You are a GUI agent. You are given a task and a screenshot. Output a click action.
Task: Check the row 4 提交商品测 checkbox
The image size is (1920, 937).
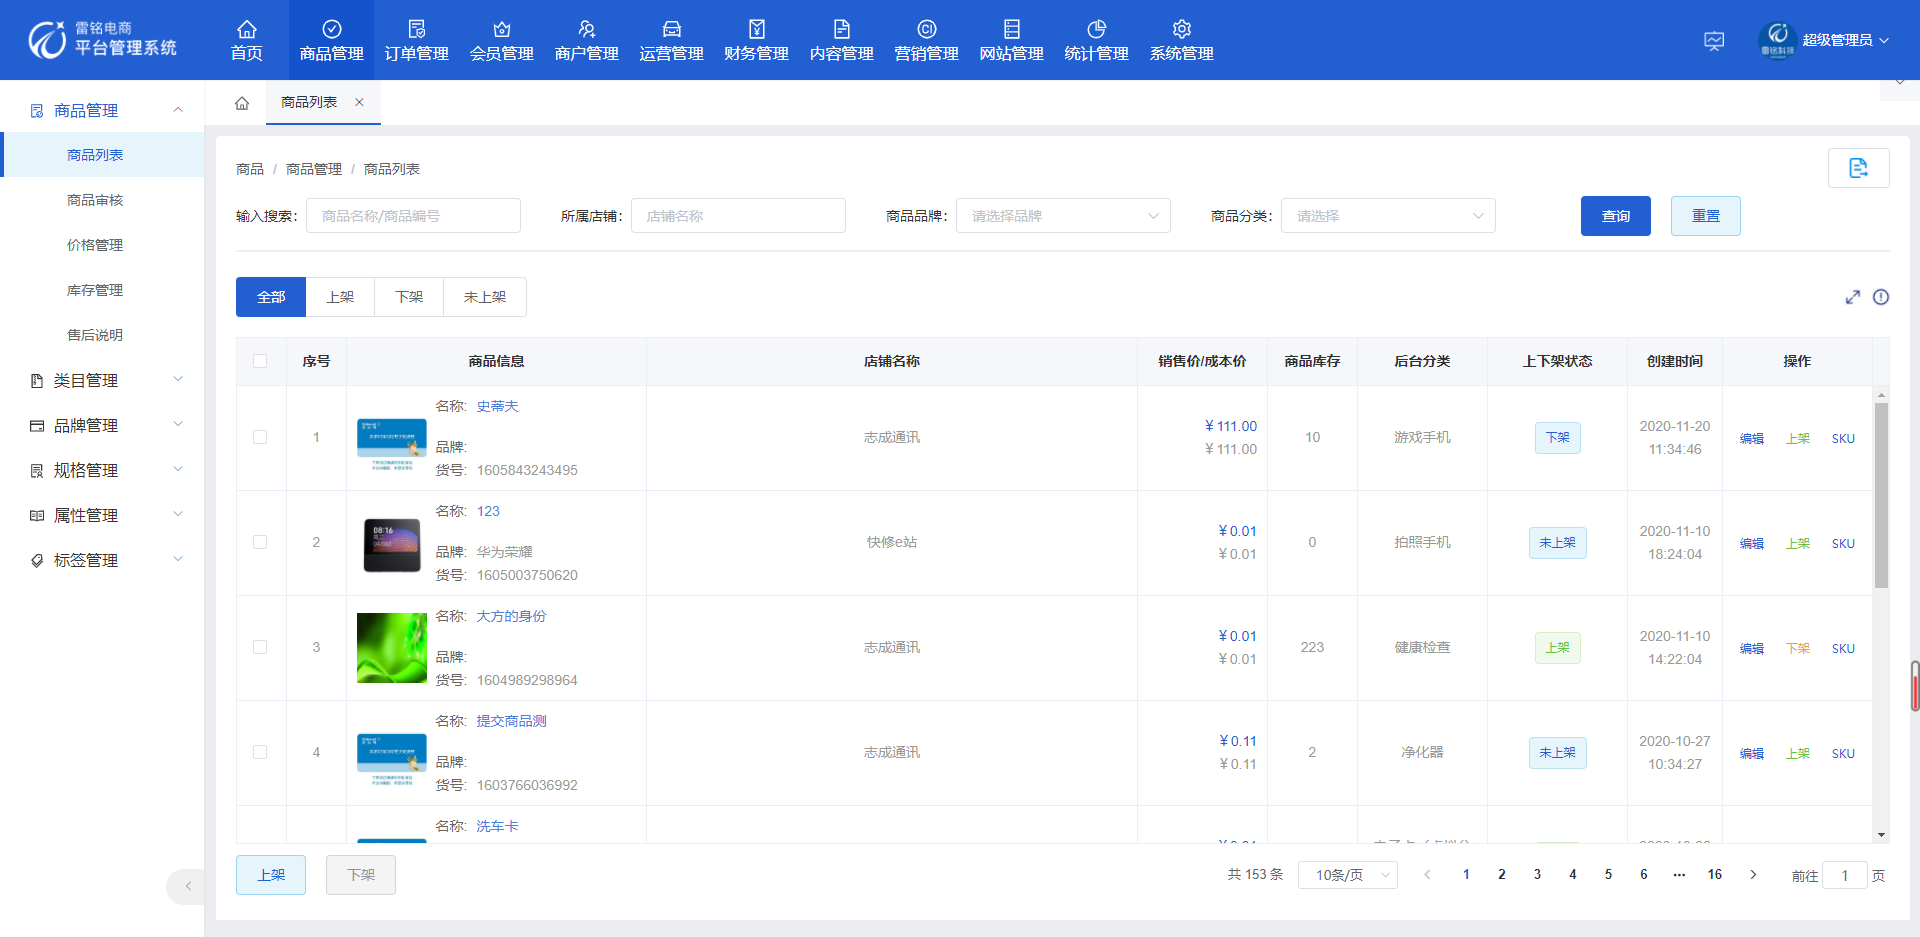[x=260, y=752]
